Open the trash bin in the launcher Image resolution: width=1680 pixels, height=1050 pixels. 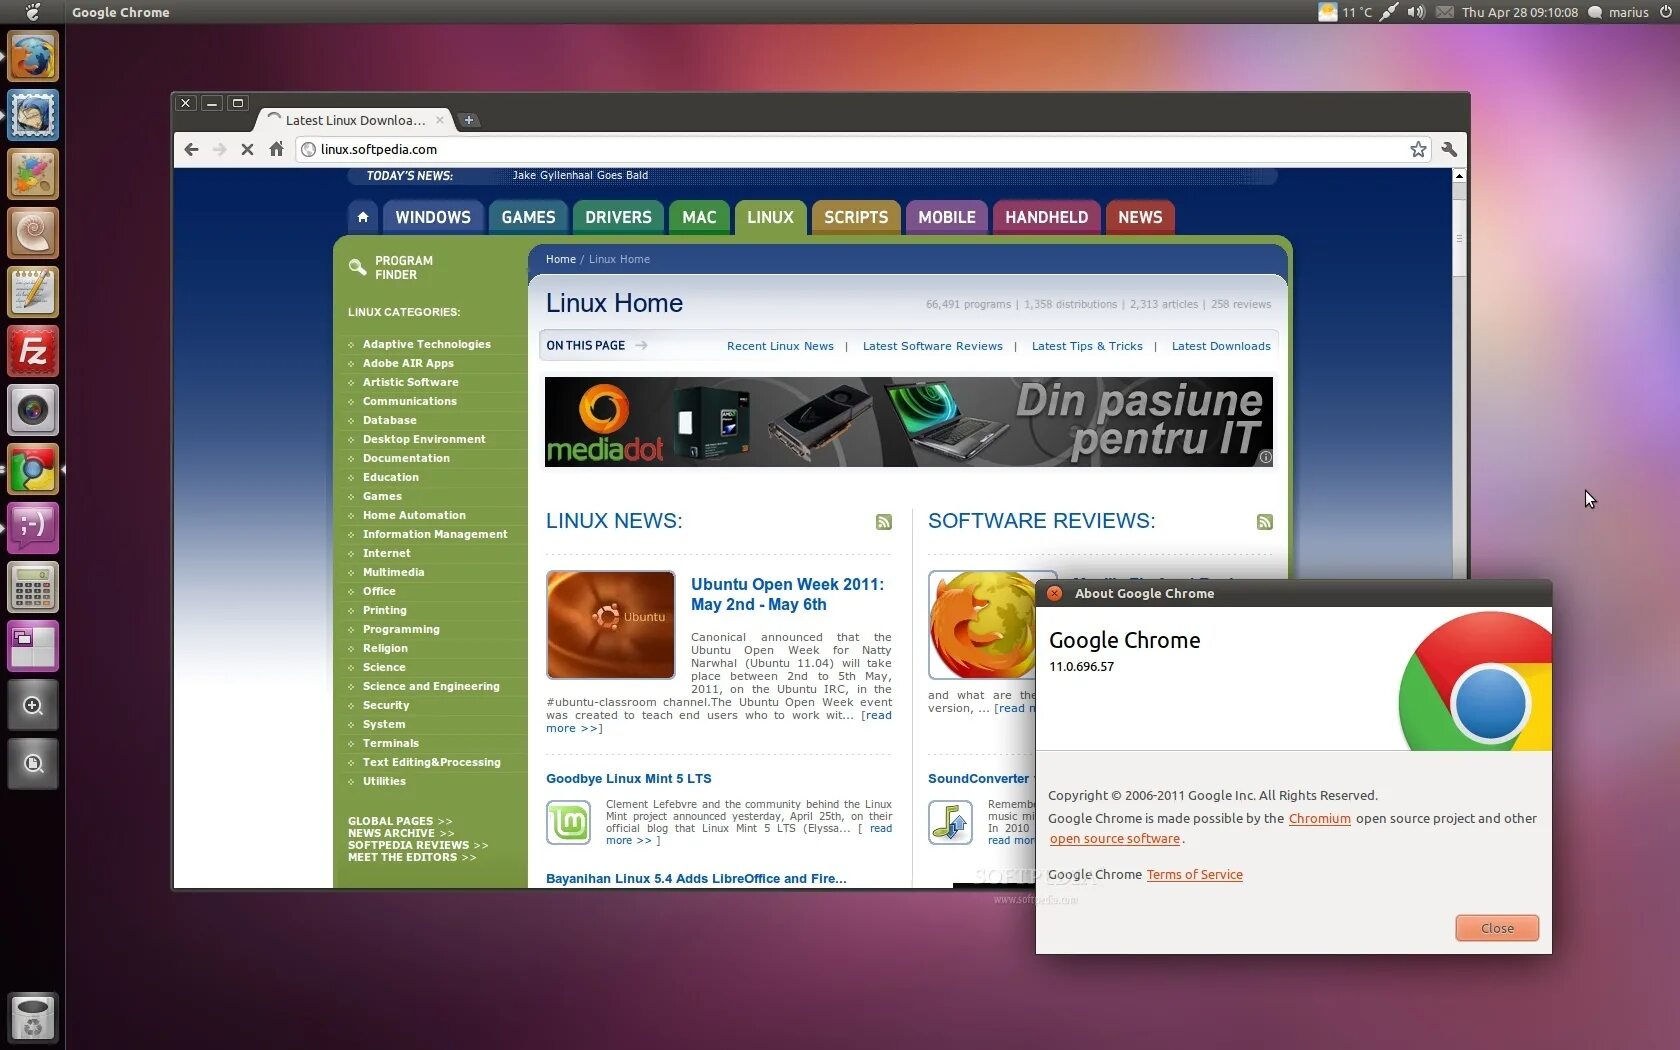click(x=33, y=1017)
